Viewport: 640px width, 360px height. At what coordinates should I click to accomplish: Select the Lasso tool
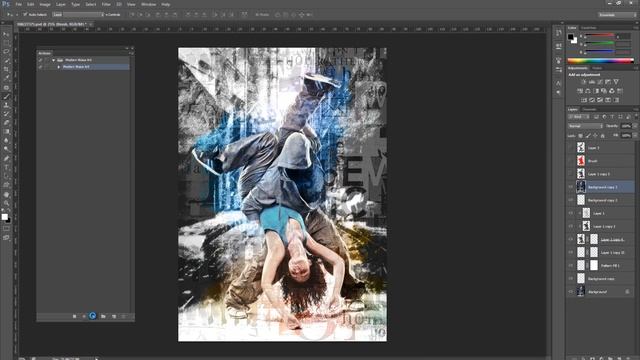(6, 52)
